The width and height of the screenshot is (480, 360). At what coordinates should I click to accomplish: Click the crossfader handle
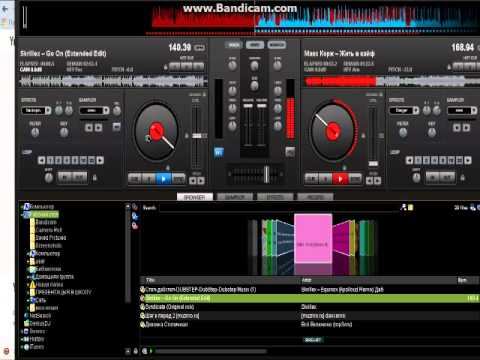click(x=266, y=174)
